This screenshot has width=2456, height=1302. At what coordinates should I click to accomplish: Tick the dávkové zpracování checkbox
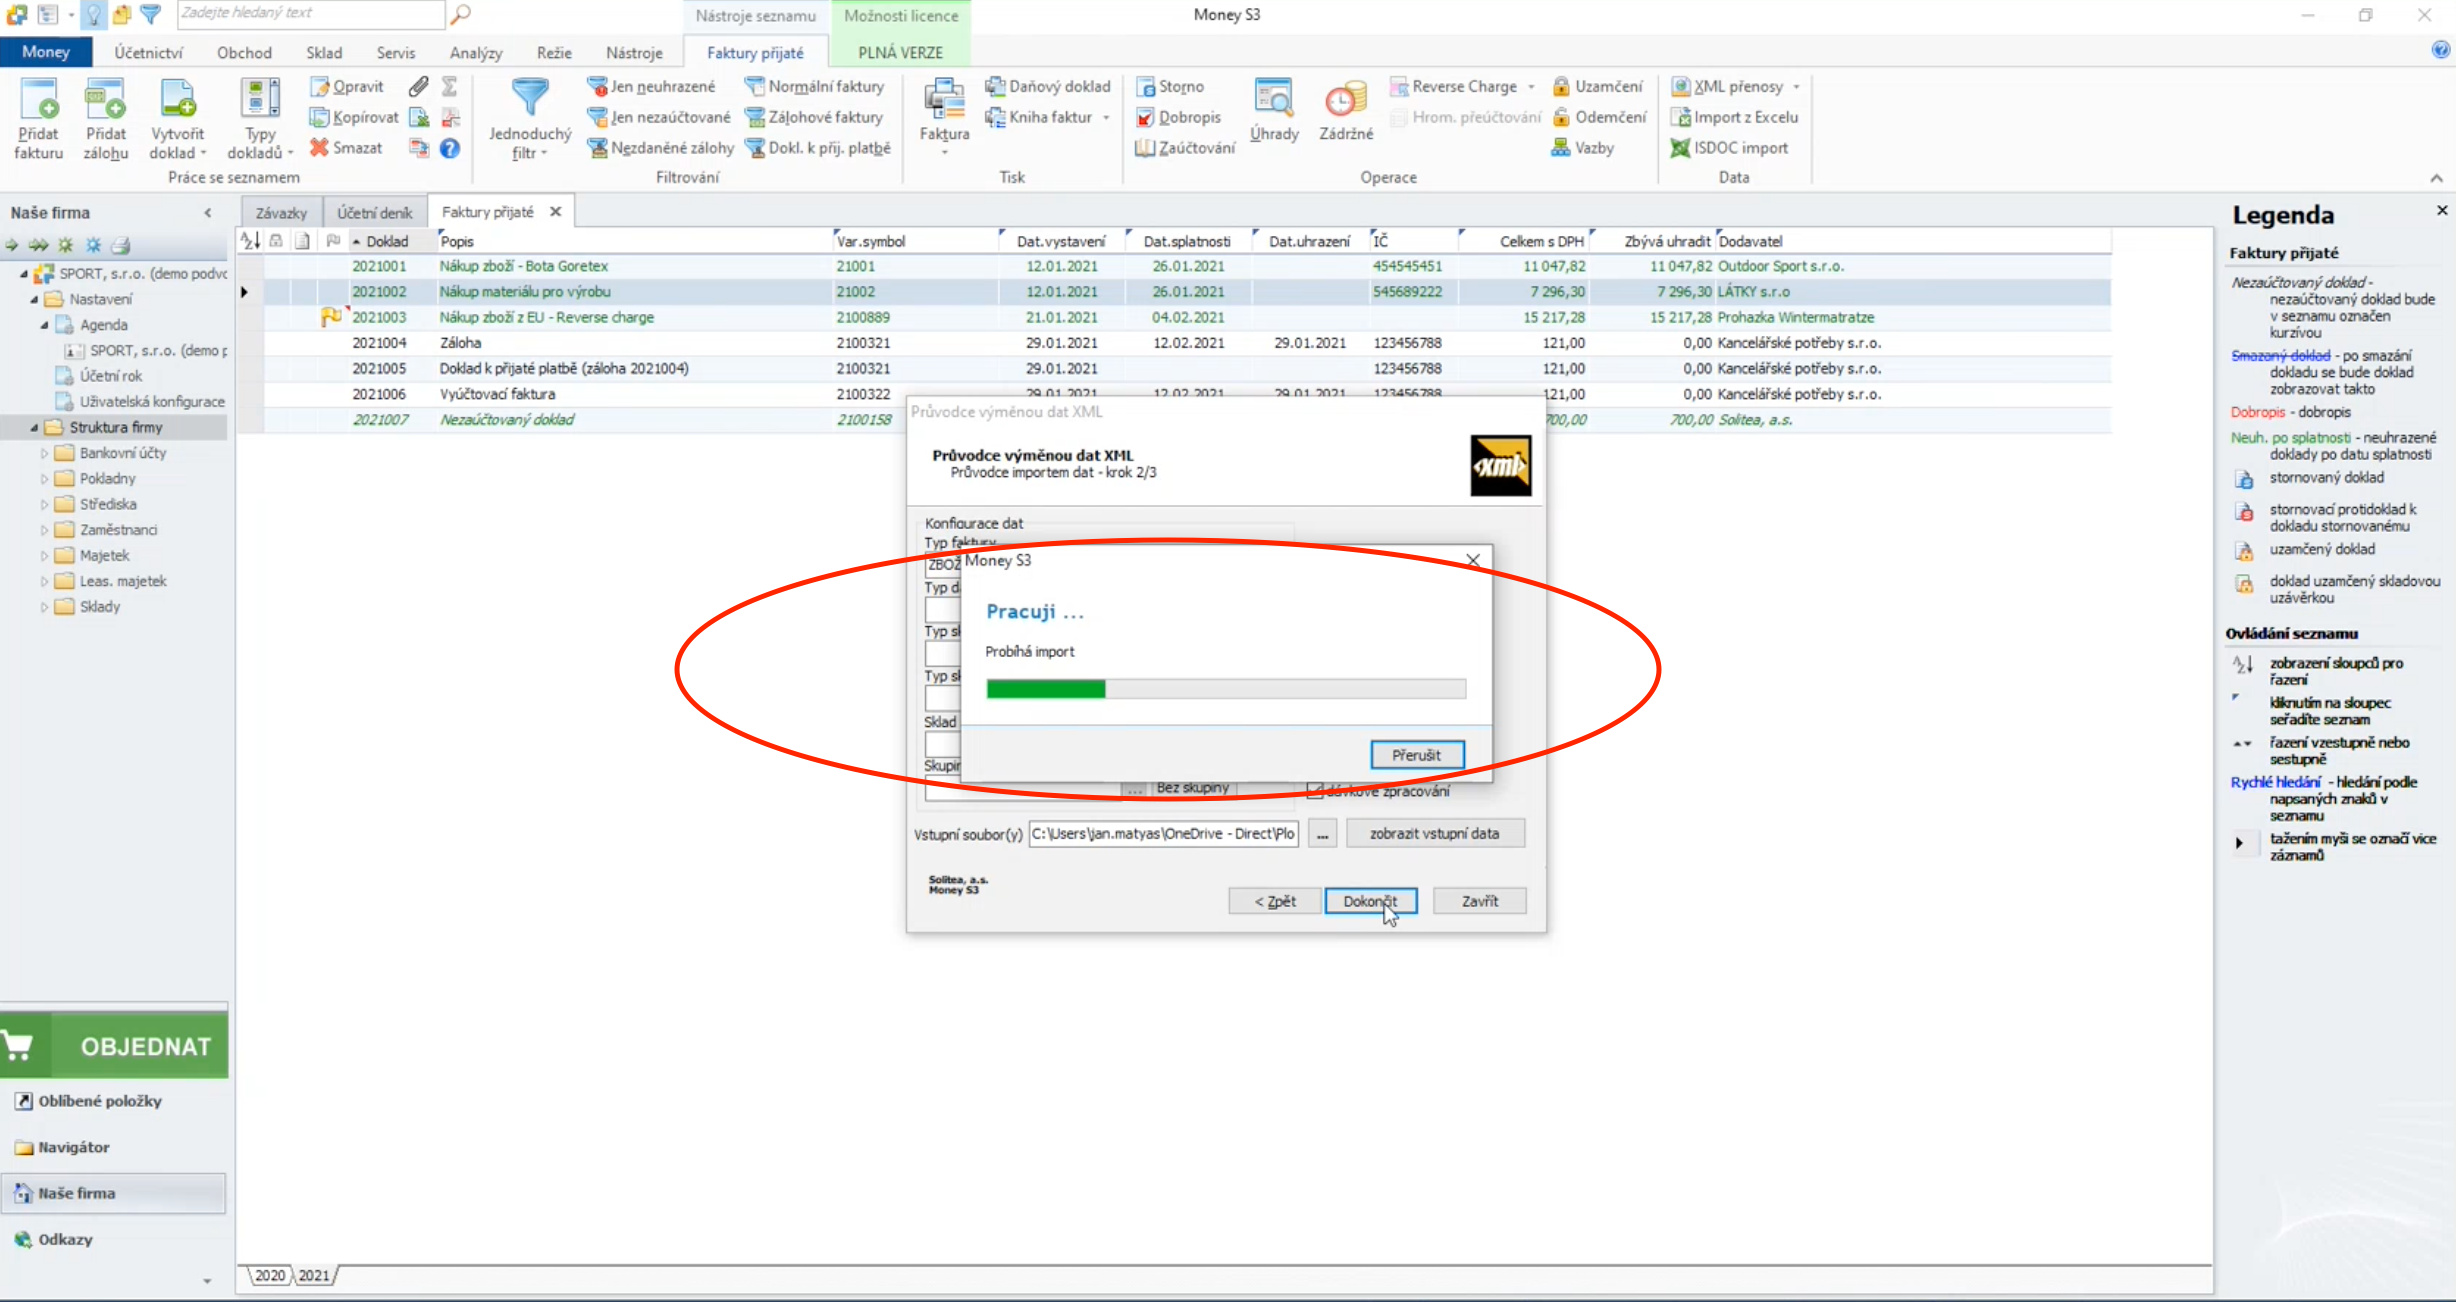tap(1316, 791)
